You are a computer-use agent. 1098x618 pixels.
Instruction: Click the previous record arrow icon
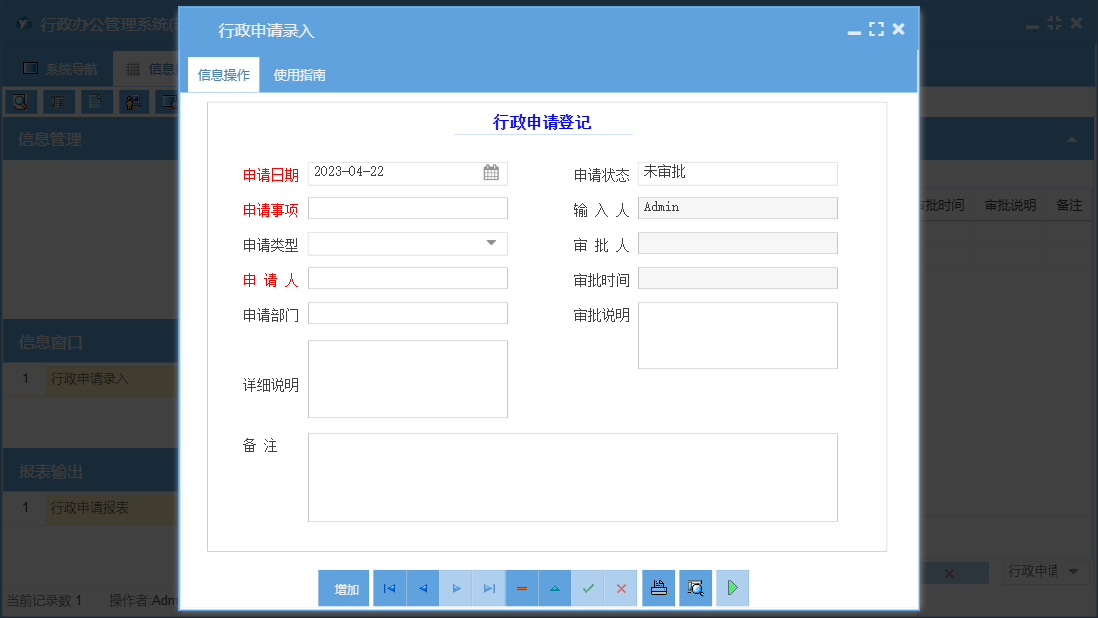point(422,588)
